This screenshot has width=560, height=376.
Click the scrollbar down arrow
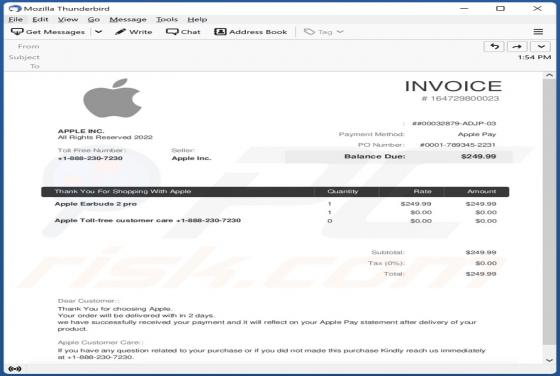549,360
